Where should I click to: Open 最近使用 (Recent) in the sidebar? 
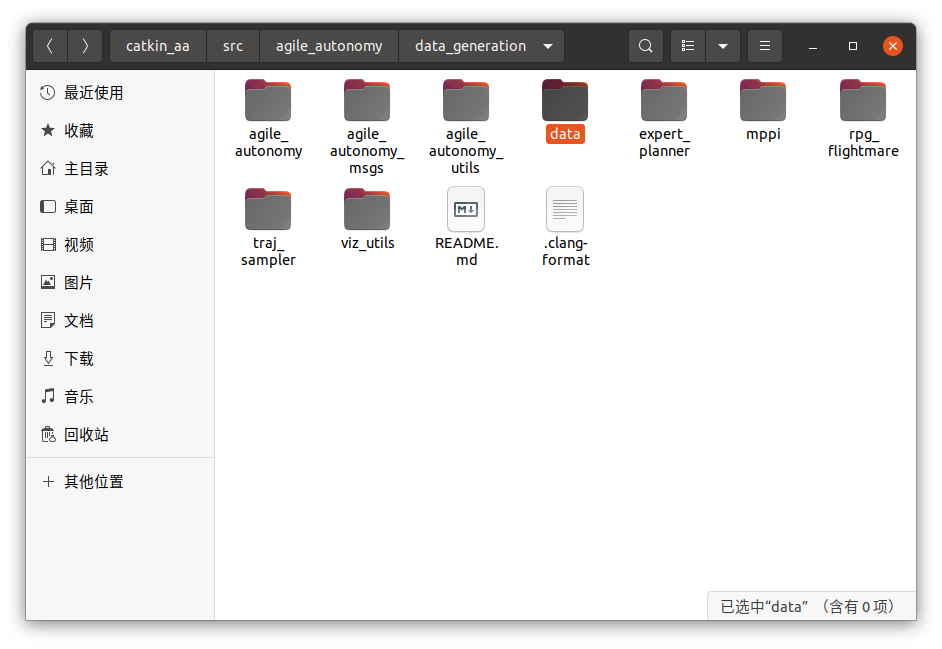(x=120, y=93)
